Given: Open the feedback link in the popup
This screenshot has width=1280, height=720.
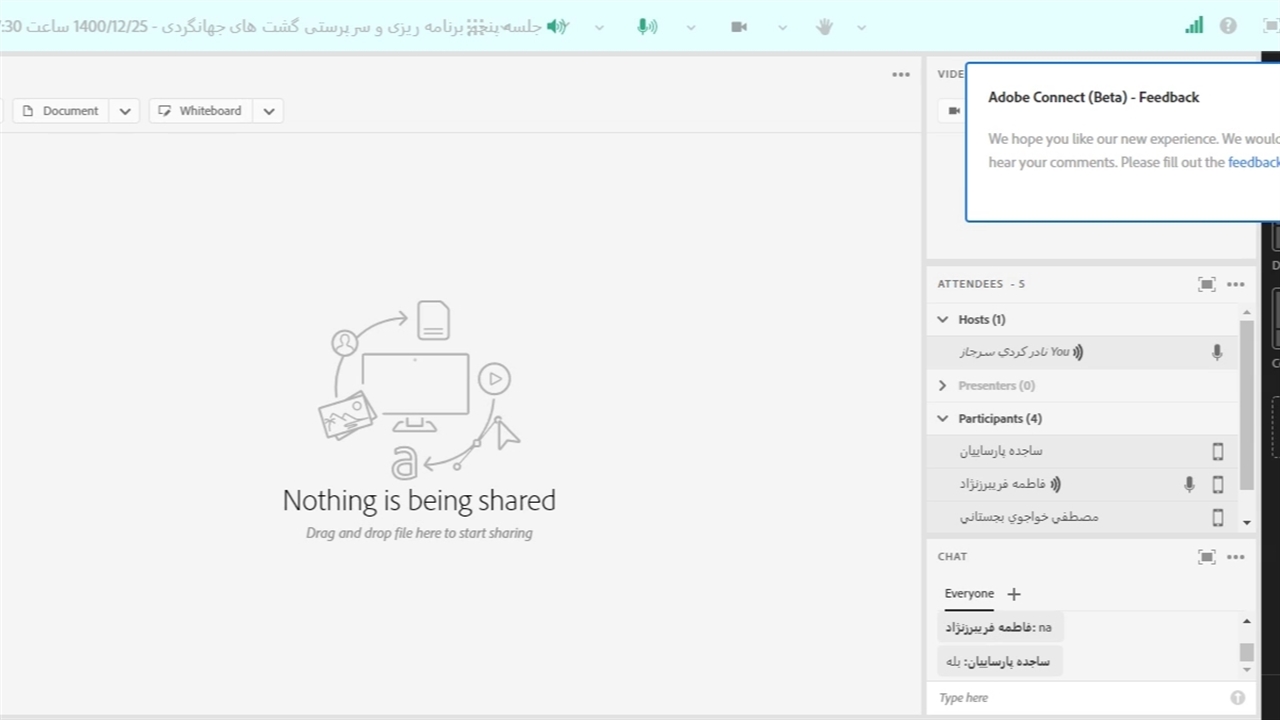Looking at the screenshot, I should coord(1253,162).
